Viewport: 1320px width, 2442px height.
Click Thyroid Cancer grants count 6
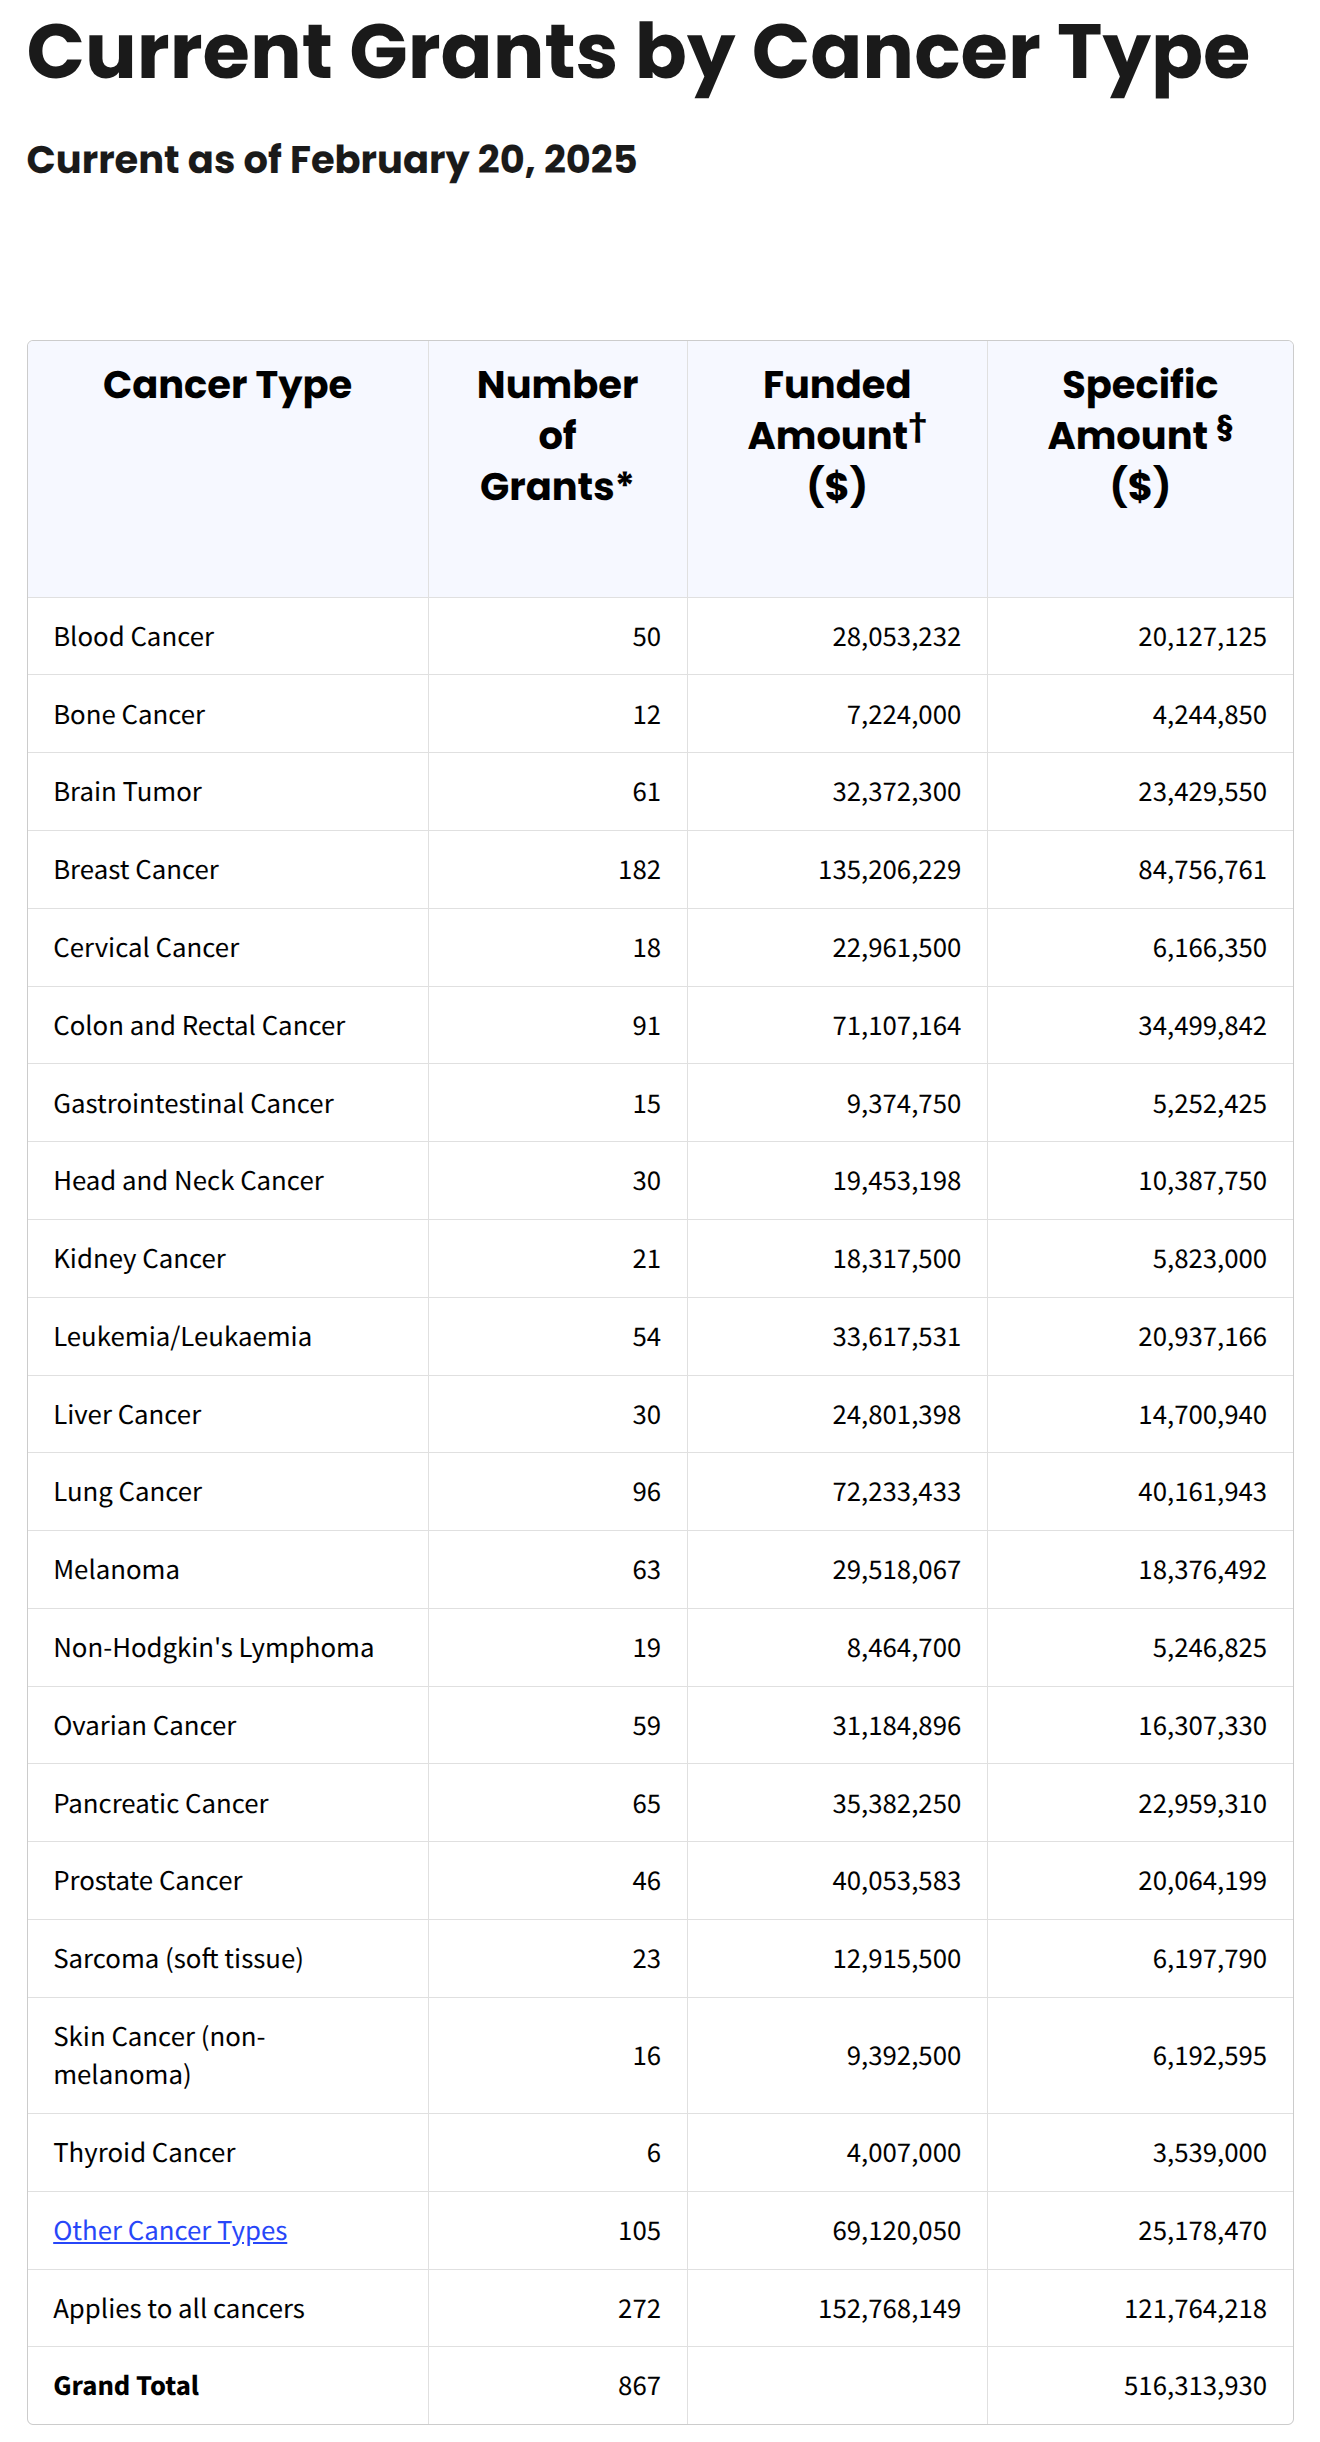[x=653, y=2153]
